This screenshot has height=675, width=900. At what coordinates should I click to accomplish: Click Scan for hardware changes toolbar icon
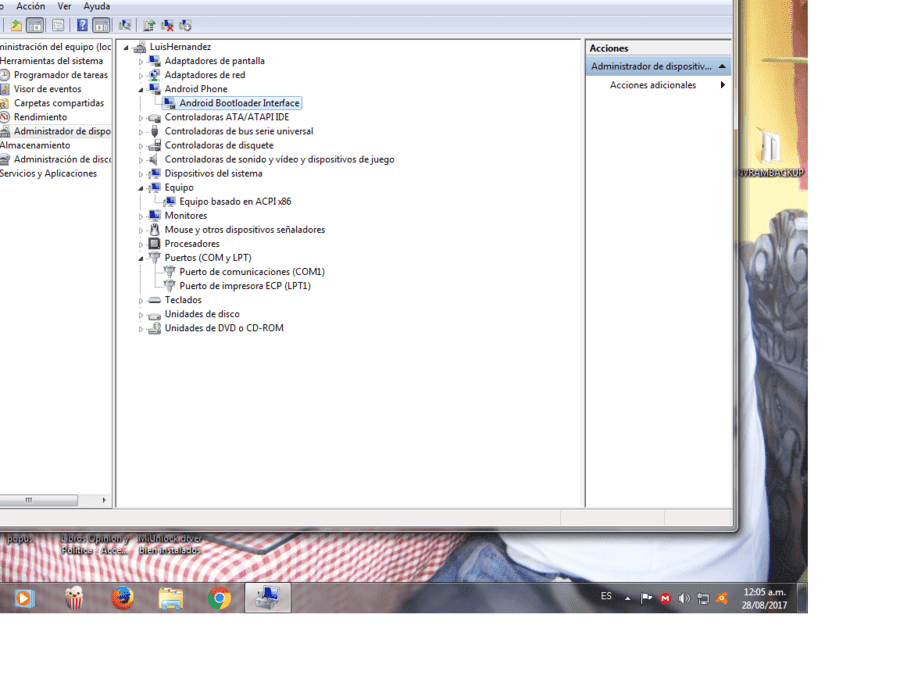point(125,25)
